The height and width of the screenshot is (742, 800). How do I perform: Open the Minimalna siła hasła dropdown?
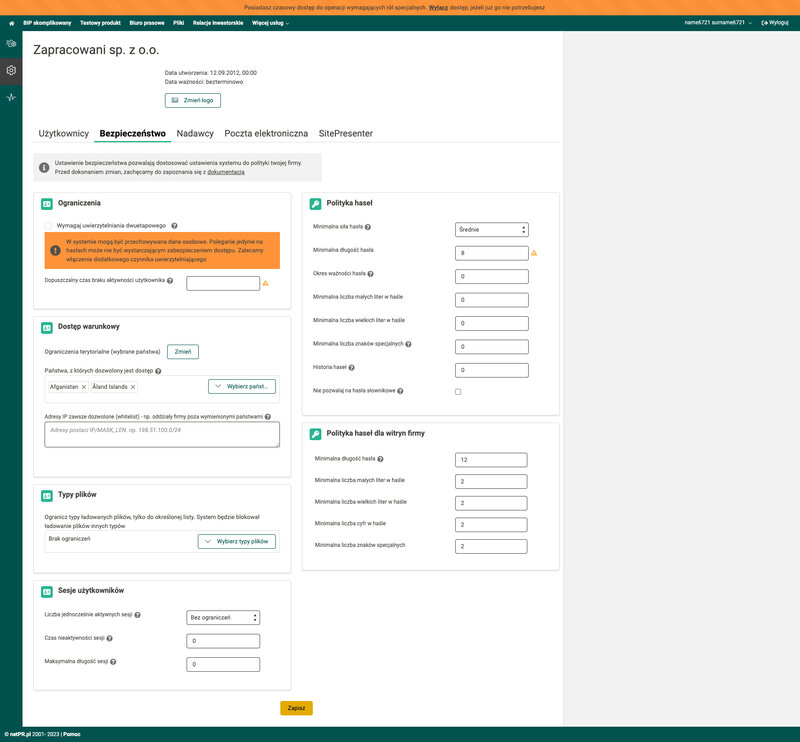coord(491,230)
